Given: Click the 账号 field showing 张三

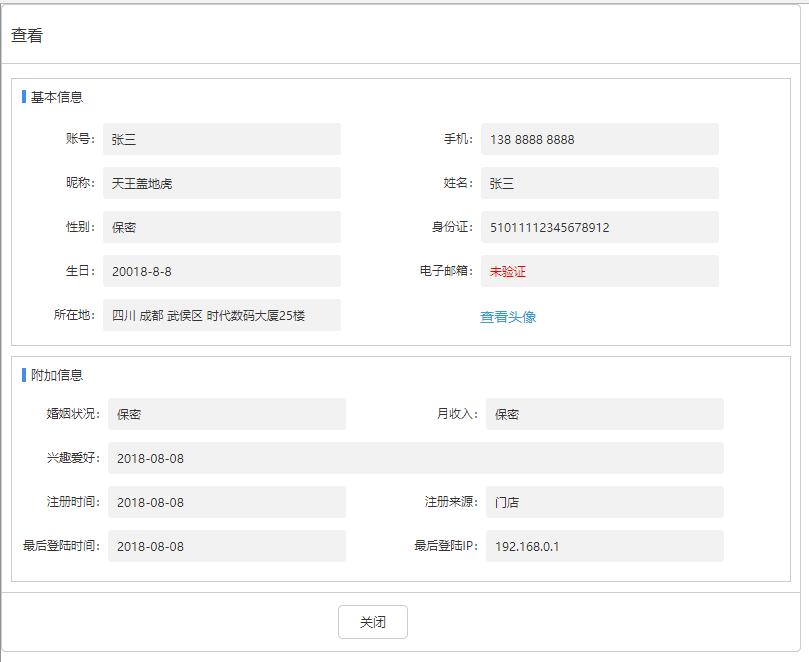Looking at the screenshot, I should [221, 139].
